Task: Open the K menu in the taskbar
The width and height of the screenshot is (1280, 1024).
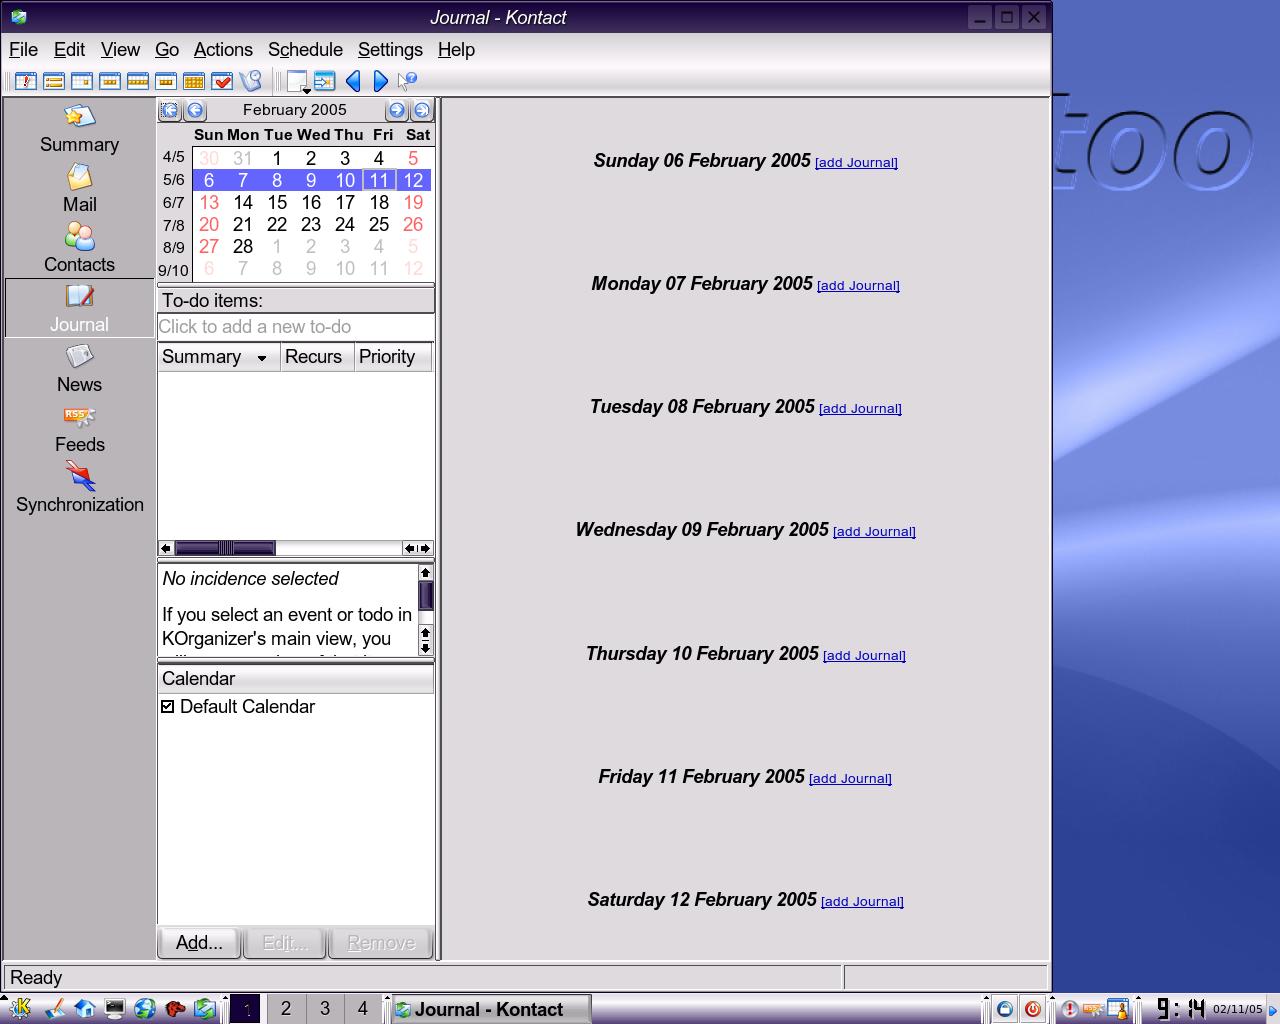Action: [21, 1009]
